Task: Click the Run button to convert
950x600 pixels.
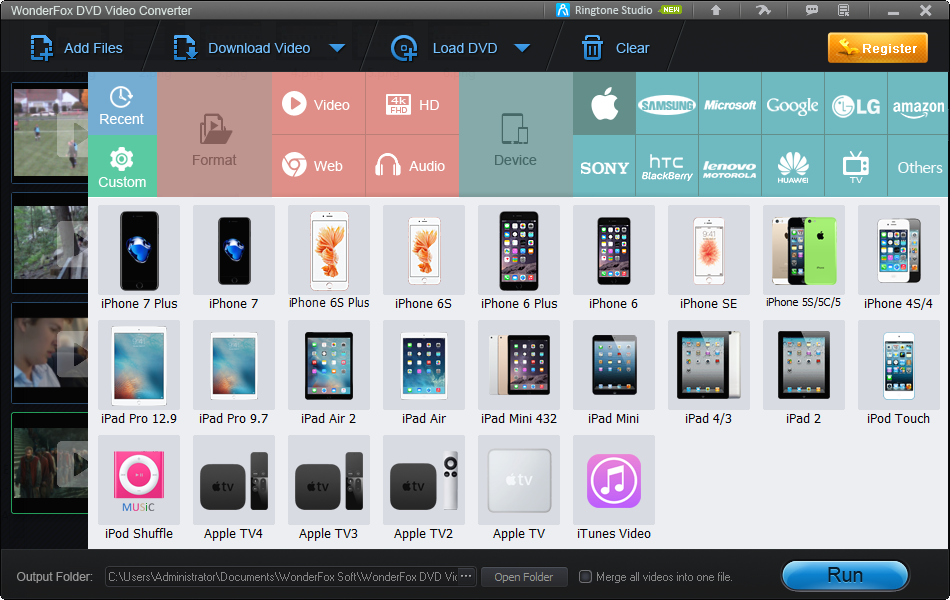Action: click(x=845, y=575)
